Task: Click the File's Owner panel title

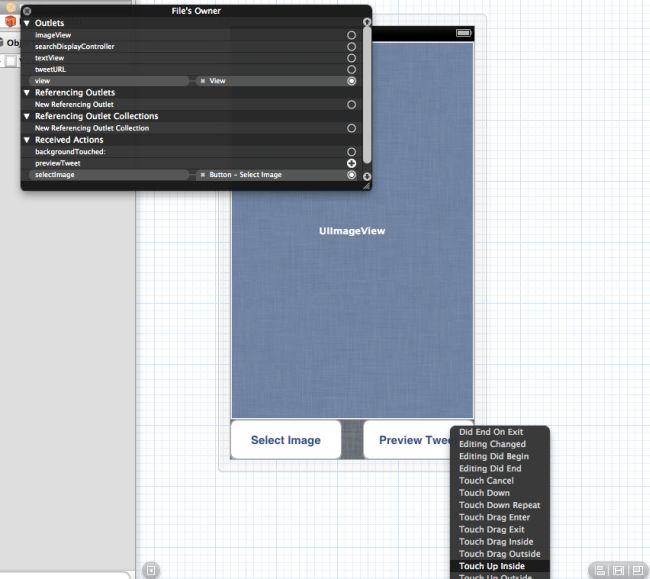Action: coord(196,11)
